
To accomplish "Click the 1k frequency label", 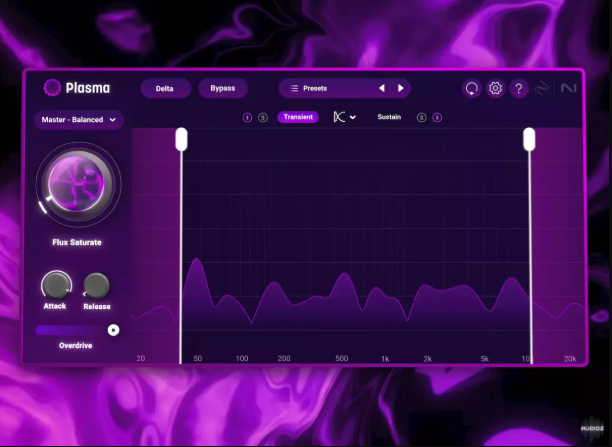I will 385,359.
